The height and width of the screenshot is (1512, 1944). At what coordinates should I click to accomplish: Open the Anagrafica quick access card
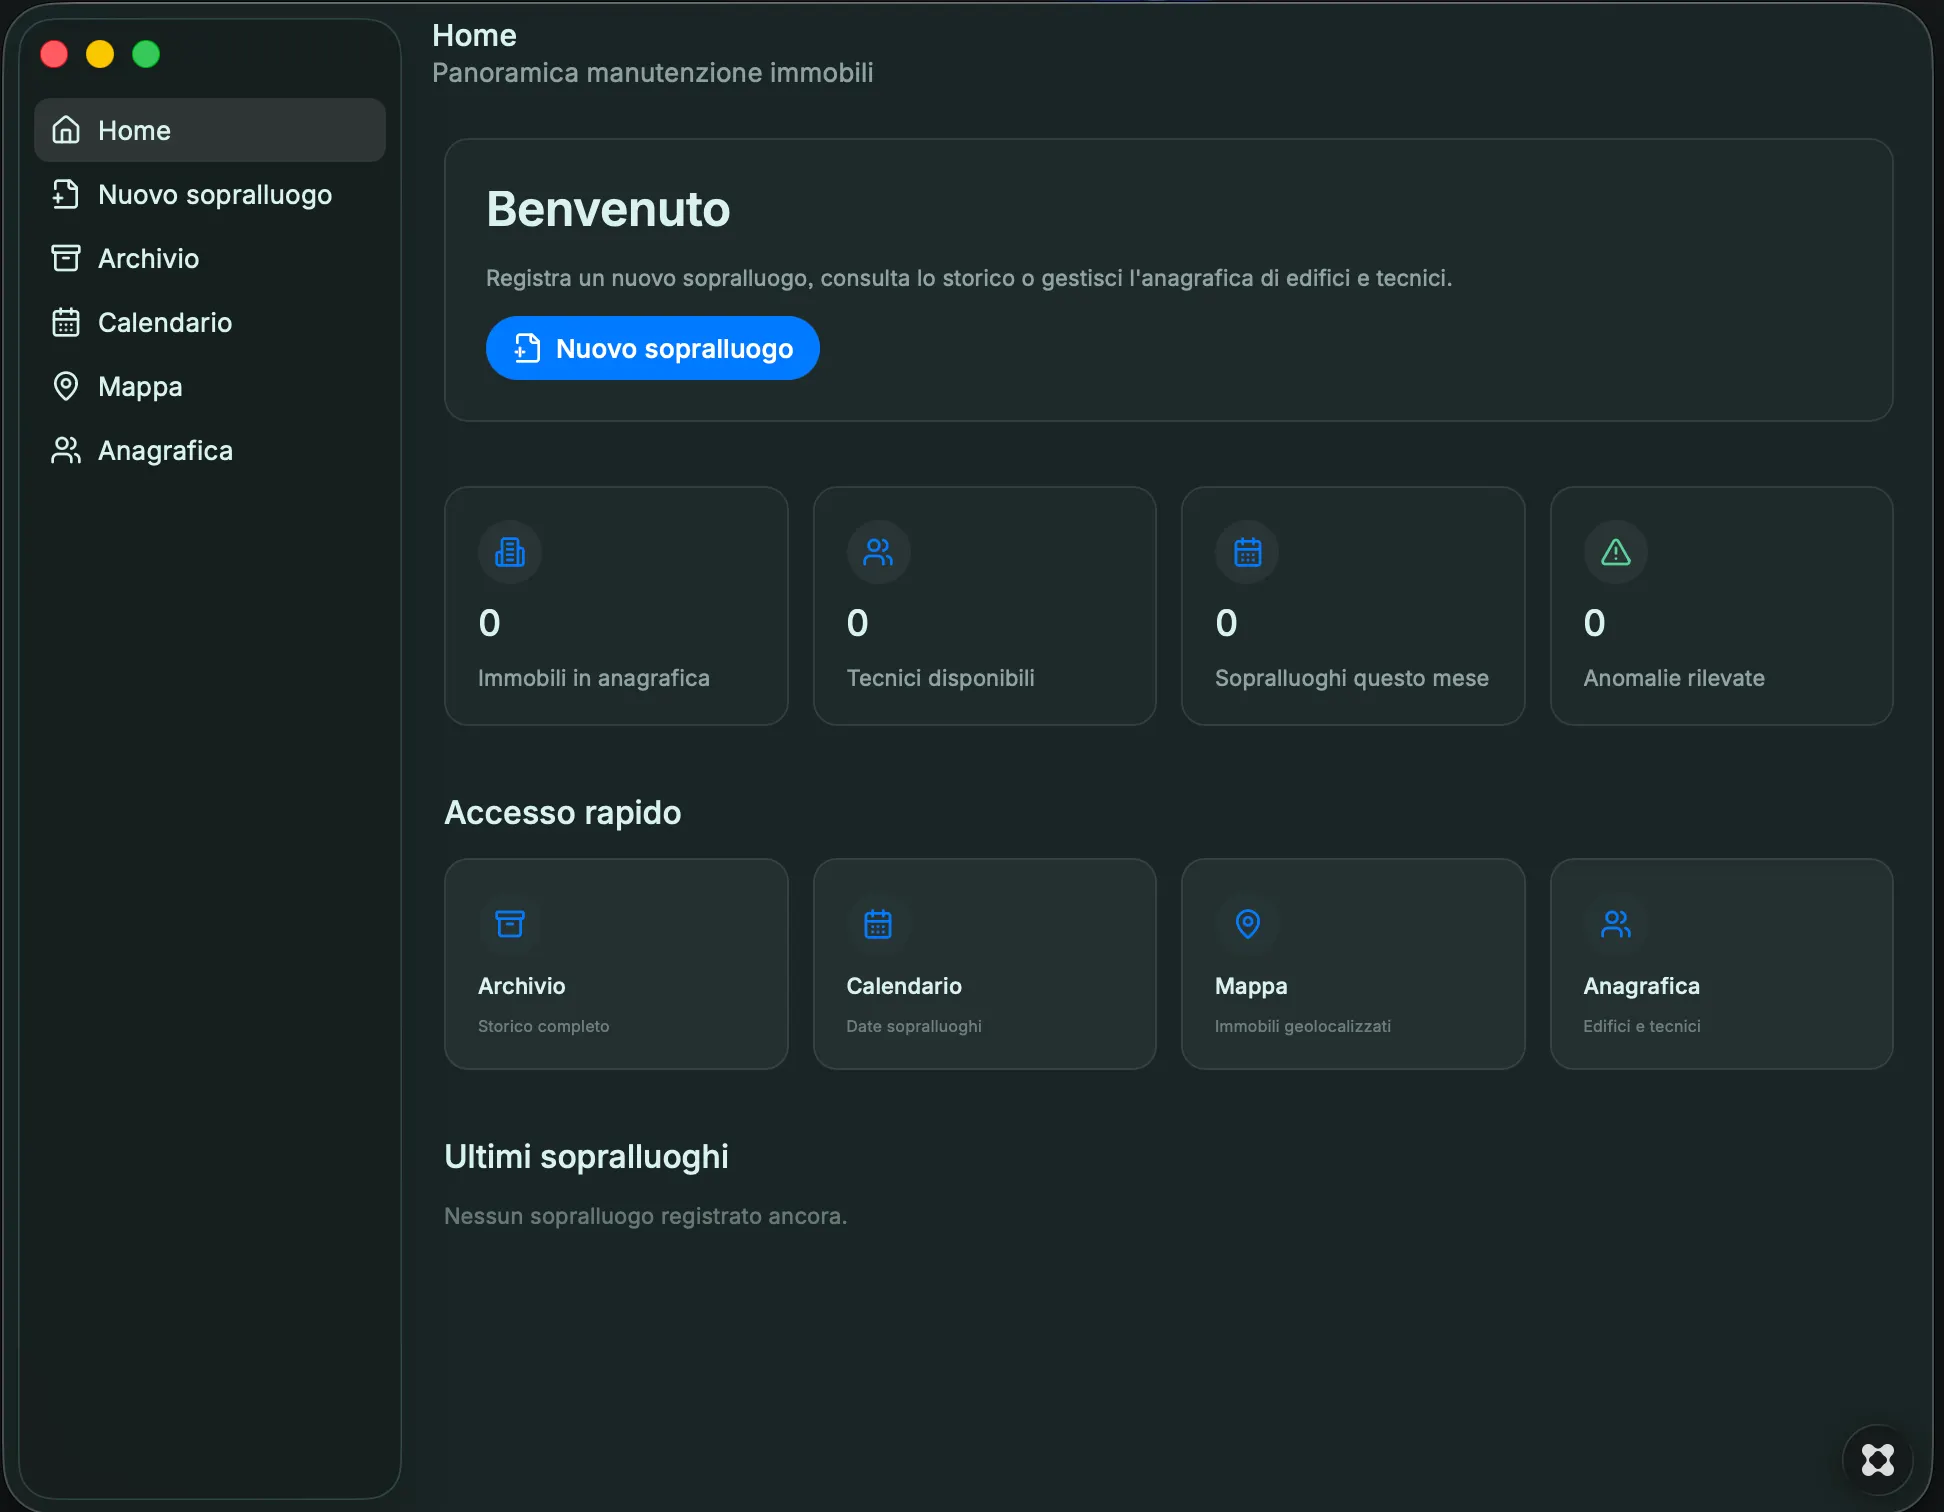[x=1721, y=964]
